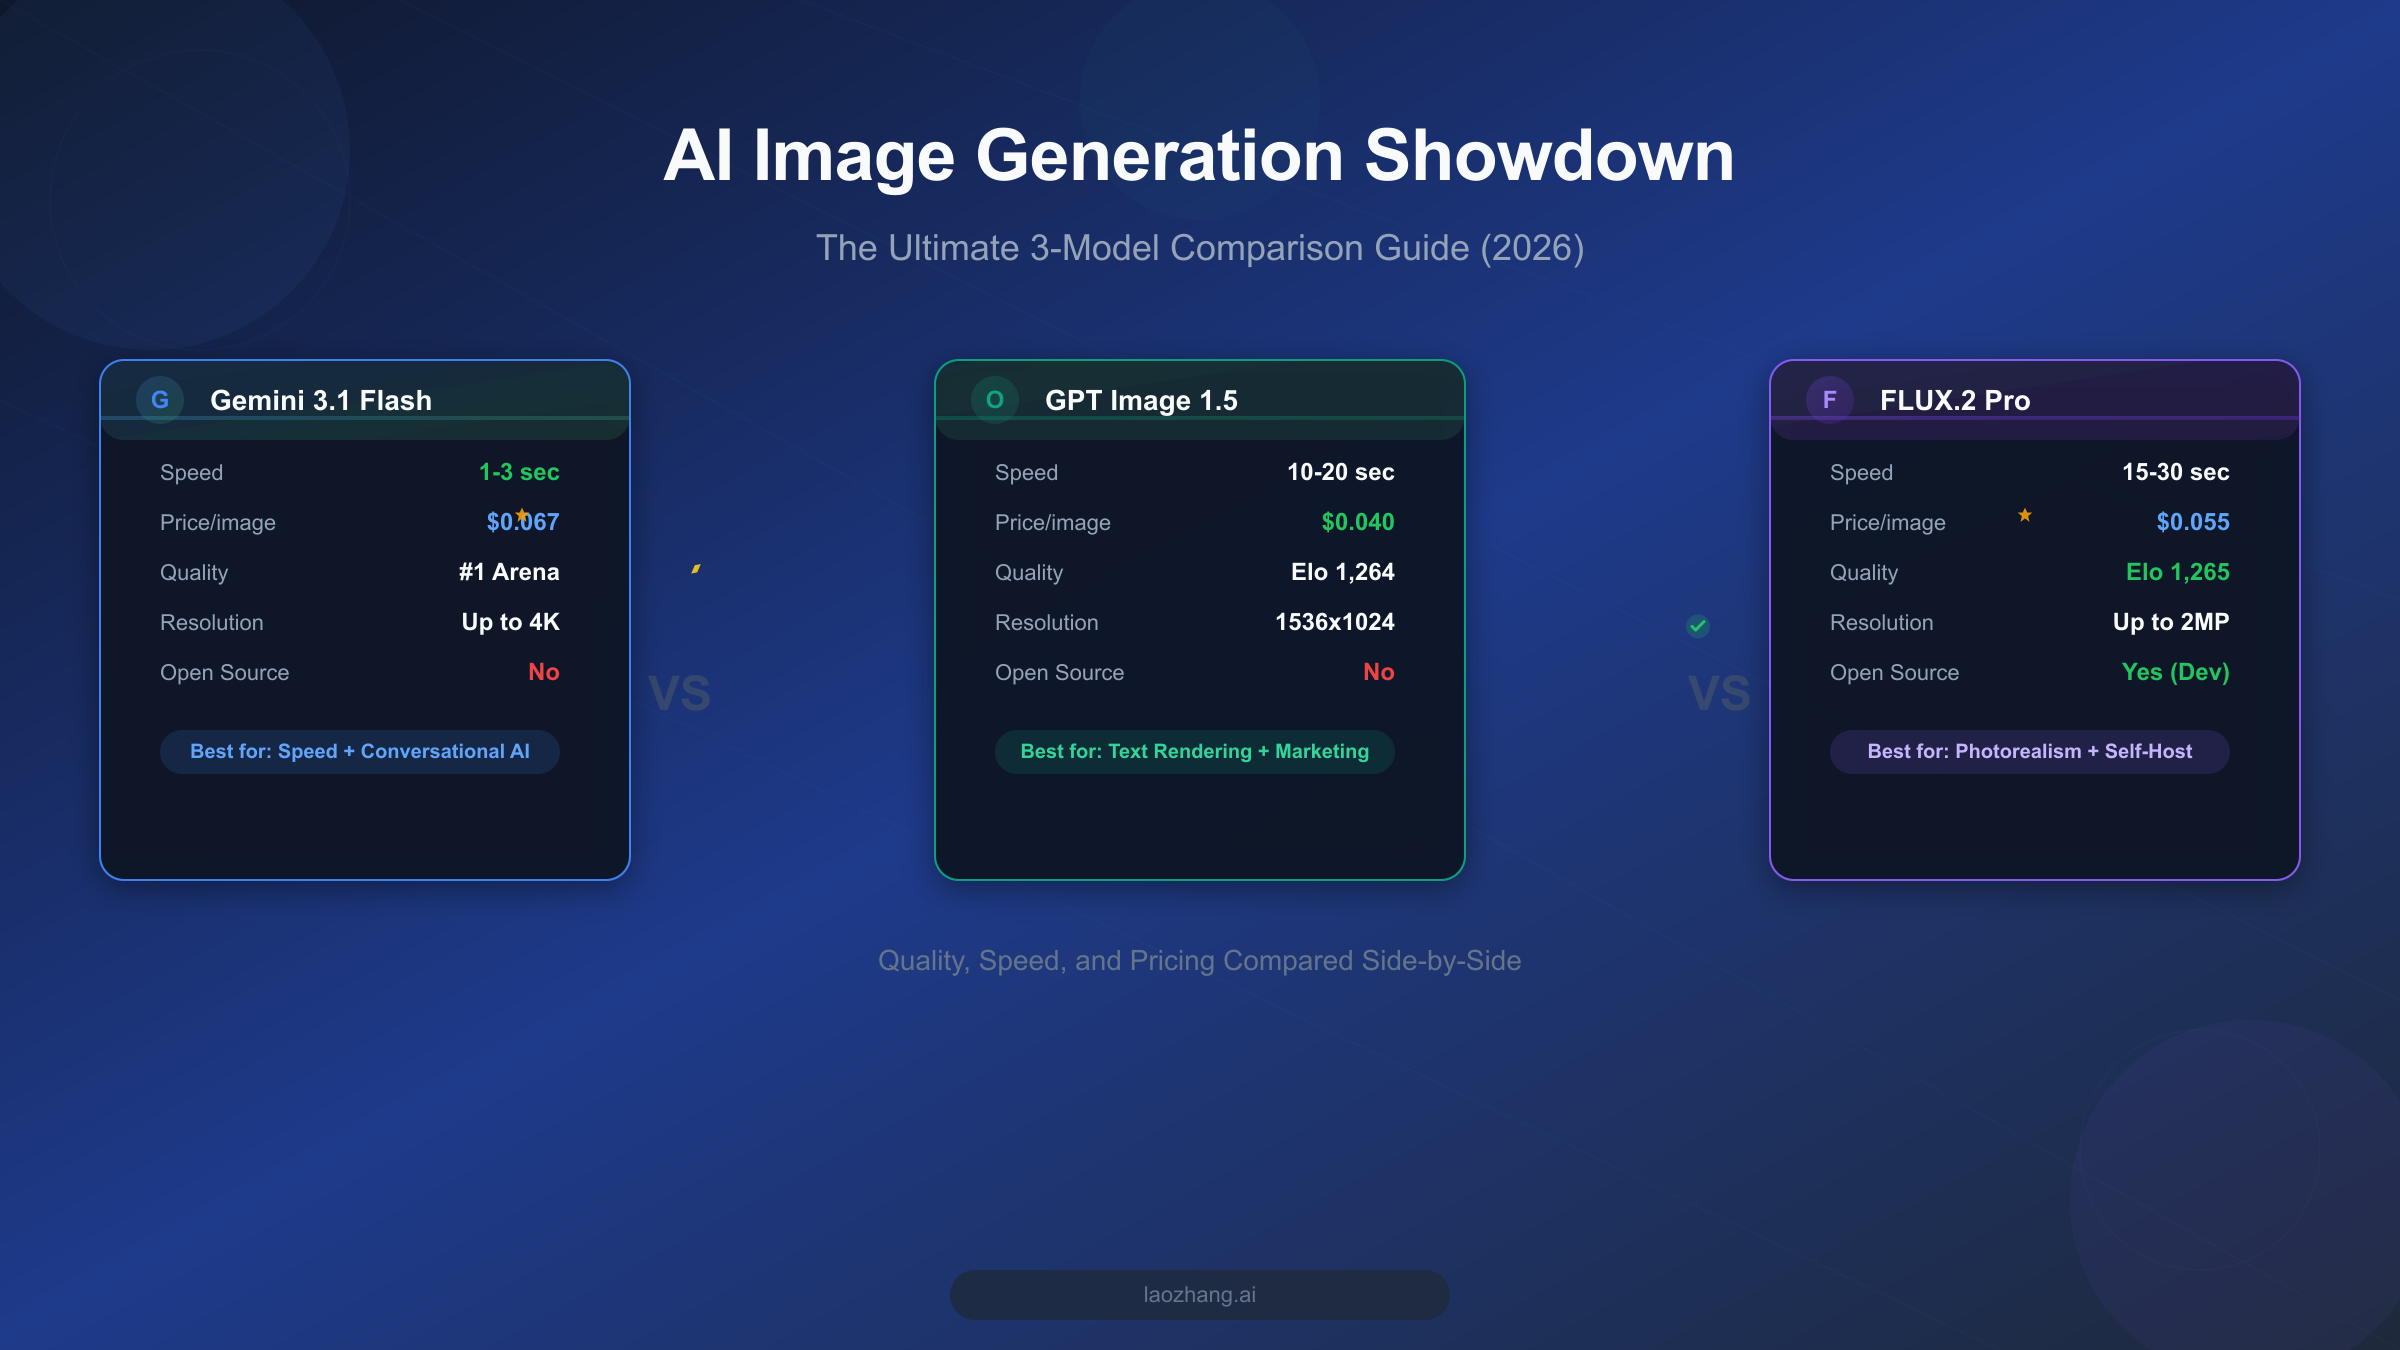The height and width of the screenshot is (1350, 2400).
Task: Click 'Best for: Photorealism + Self-Host' pill
Action: (x=2030, y=751)
